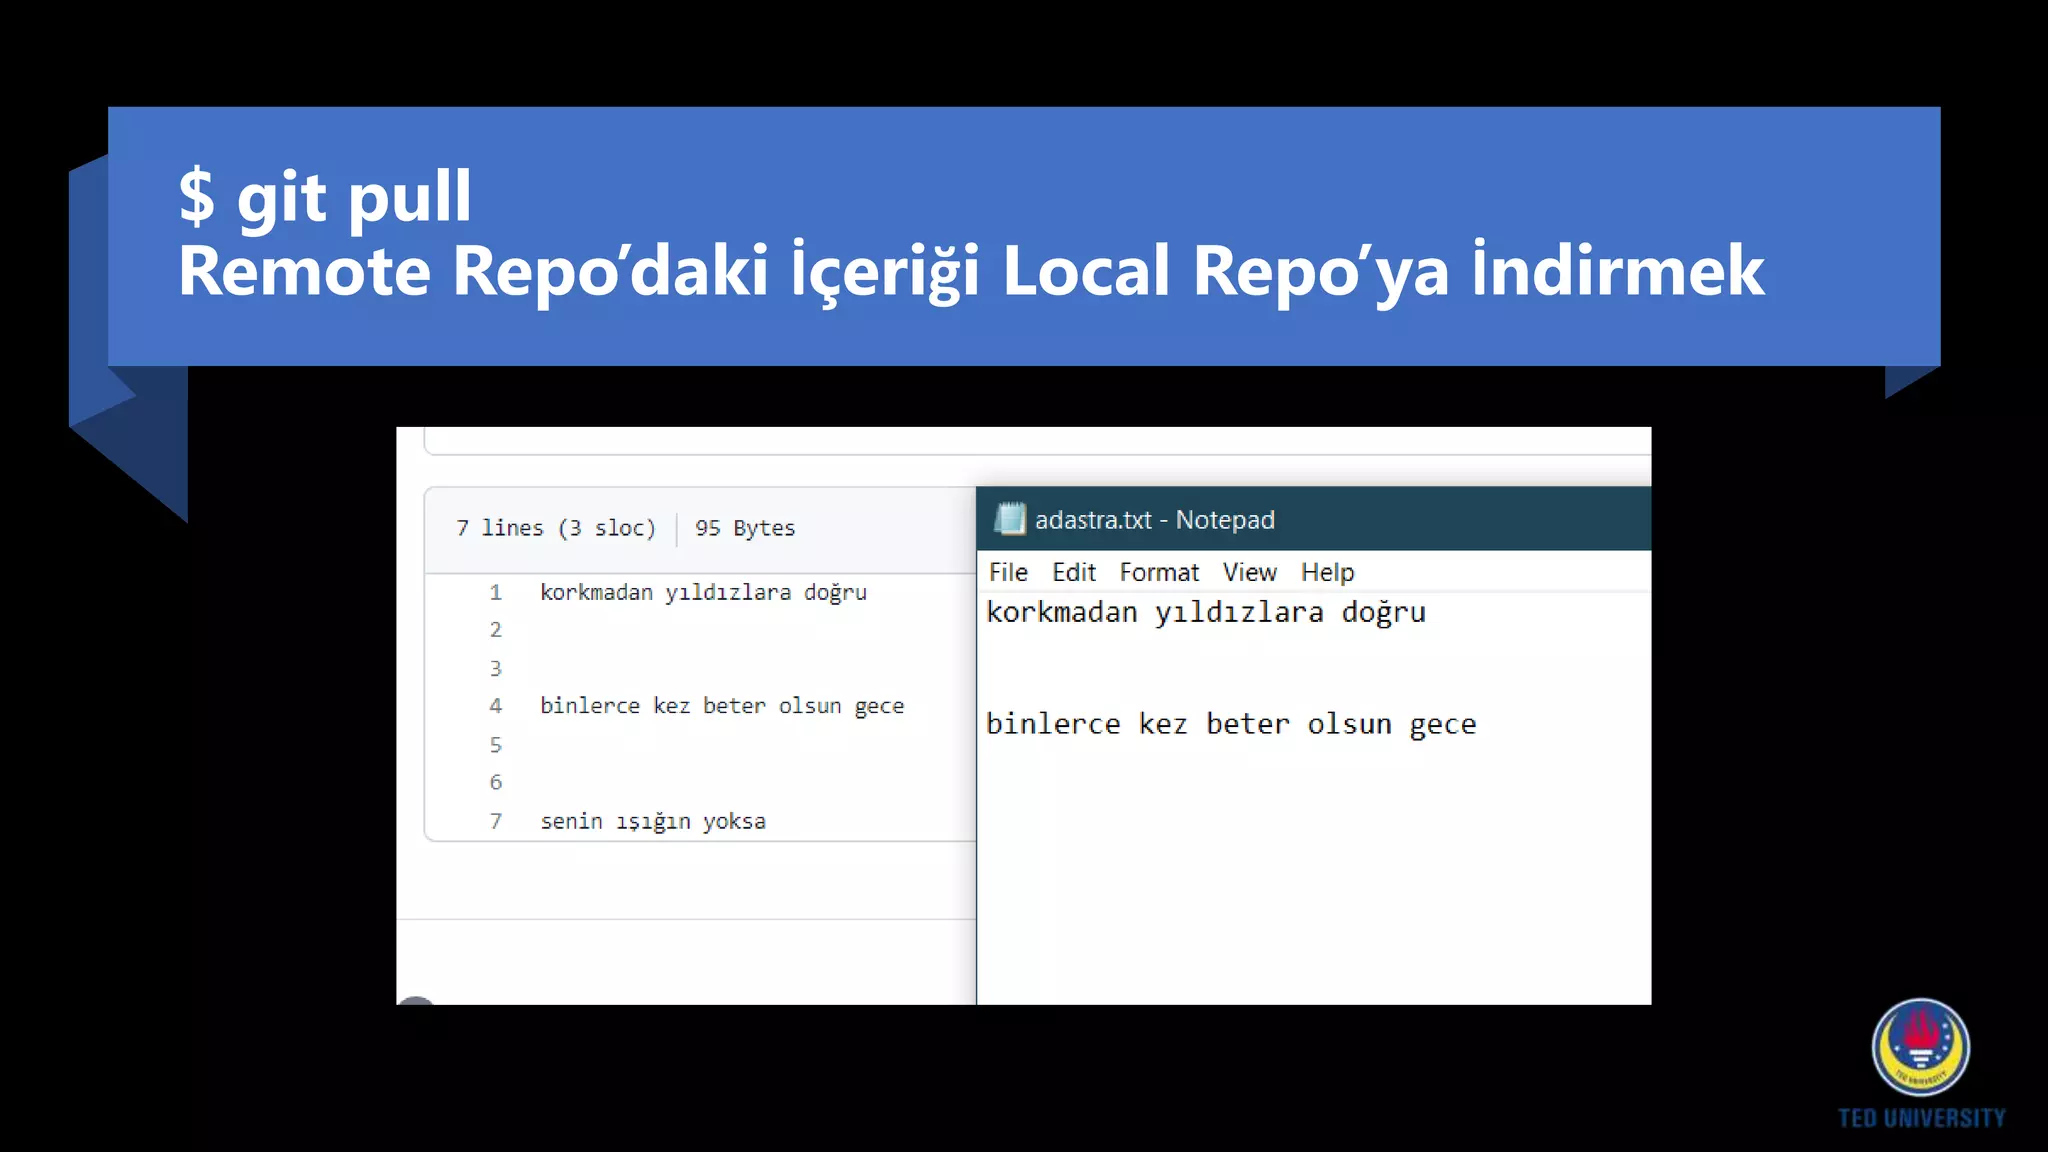Click the Notepad app icon in title bar
The height and width of the screenshot is (1152, 2048).
coord(1010,519)
